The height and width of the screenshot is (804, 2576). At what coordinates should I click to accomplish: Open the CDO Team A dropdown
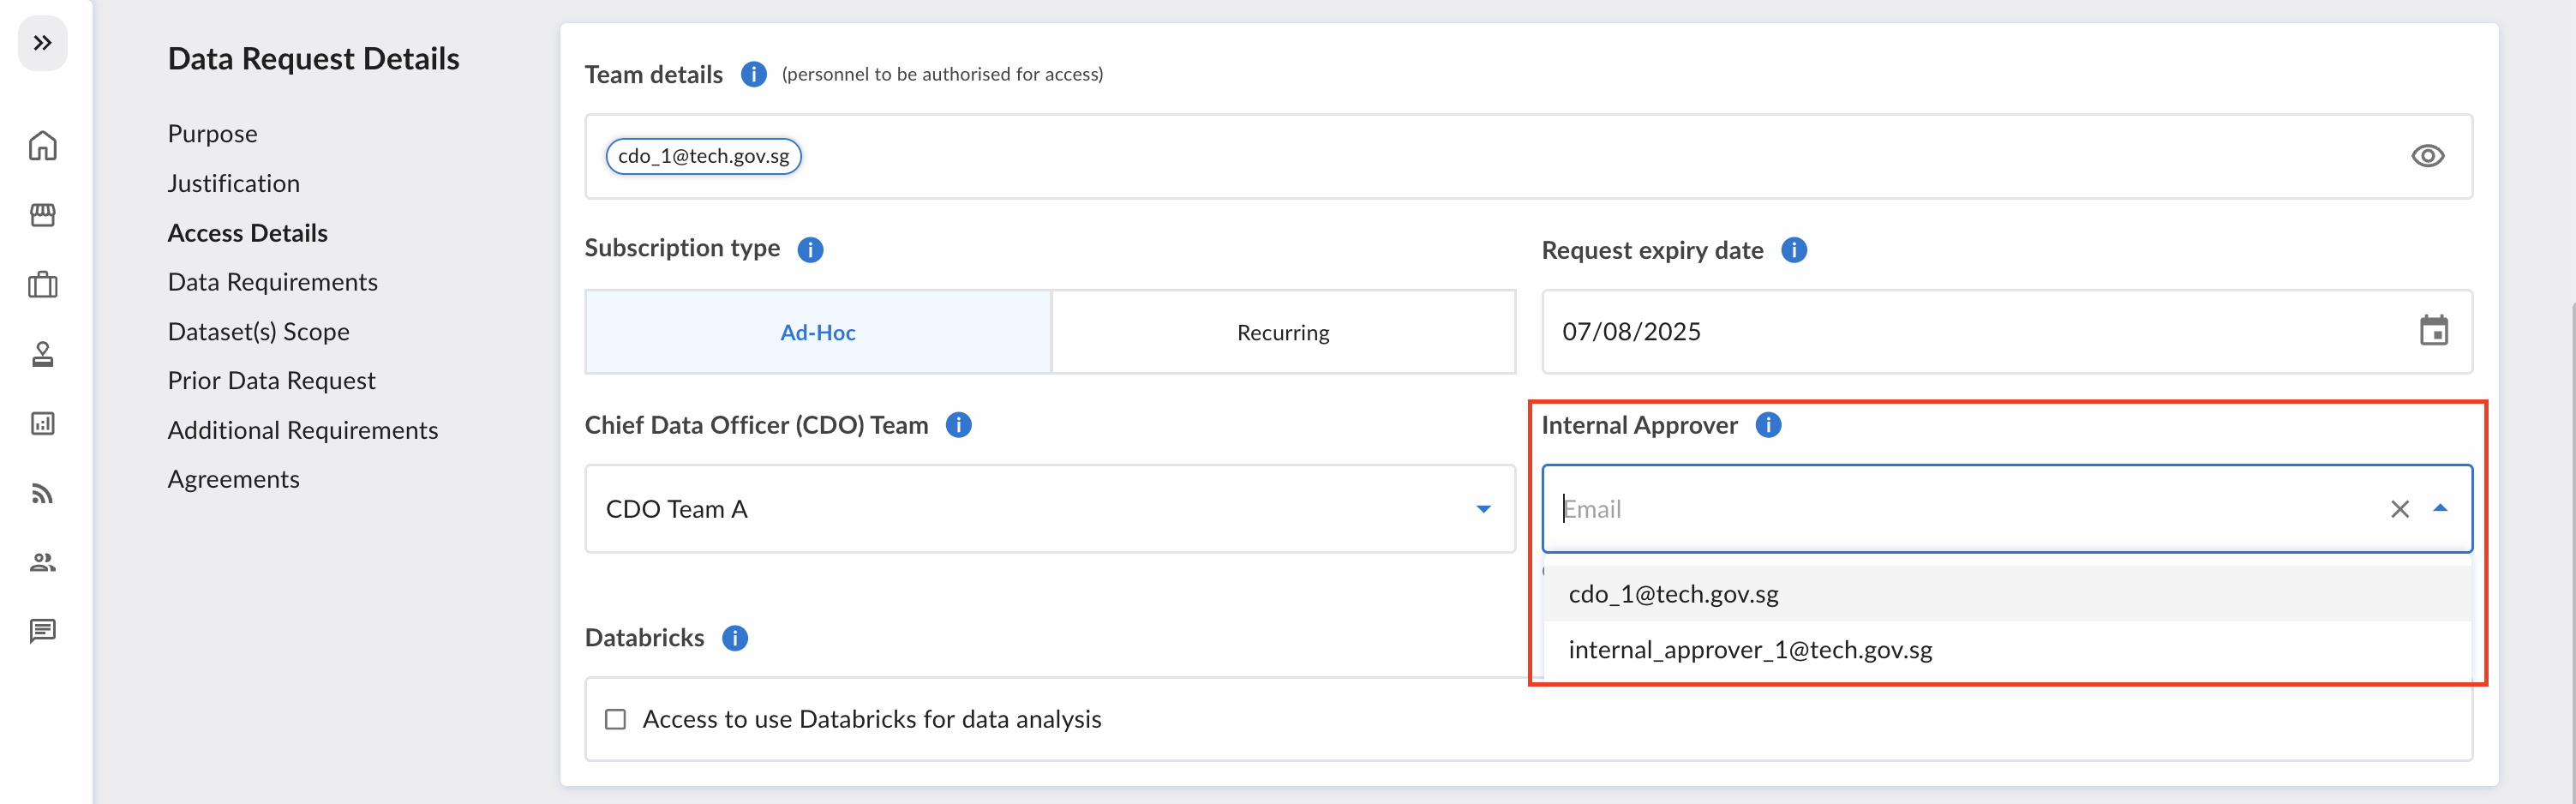point(1050,509)
